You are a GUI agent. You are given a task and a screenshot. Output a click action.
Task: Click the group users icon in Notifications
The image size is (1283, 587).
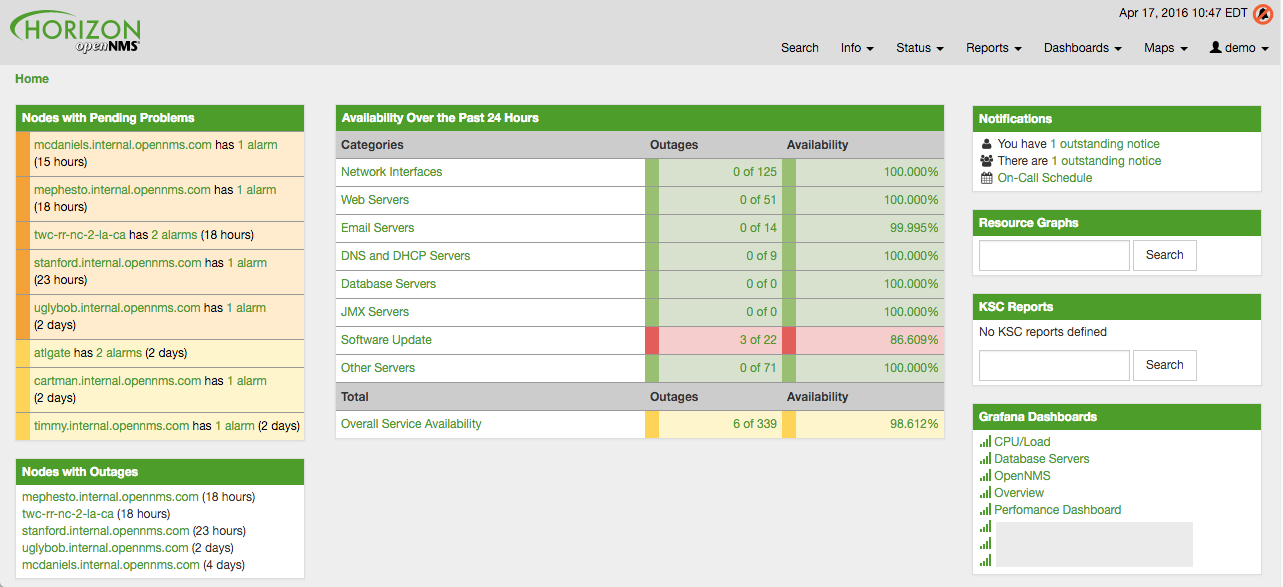pos(987,161)
